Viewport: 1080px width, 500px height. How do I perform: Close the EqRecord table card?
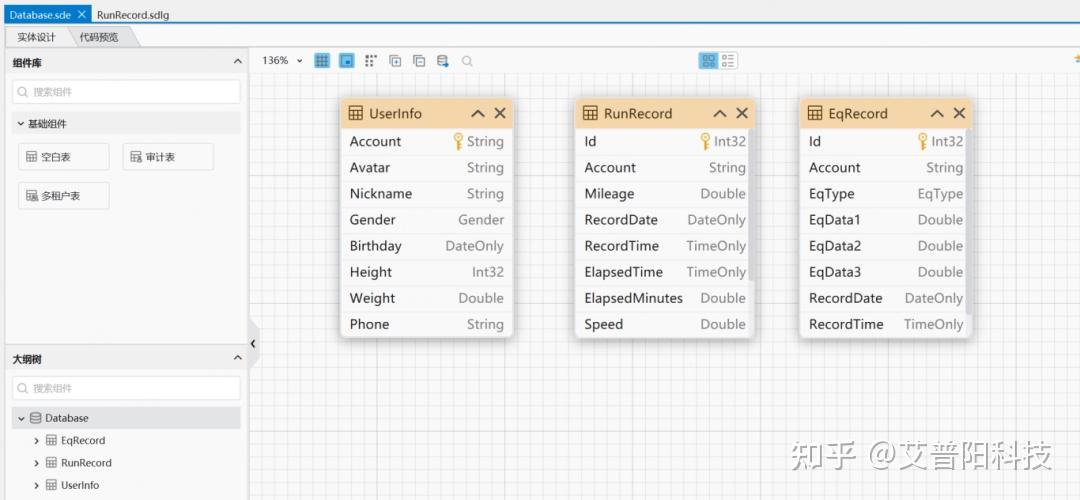[959, 114]
